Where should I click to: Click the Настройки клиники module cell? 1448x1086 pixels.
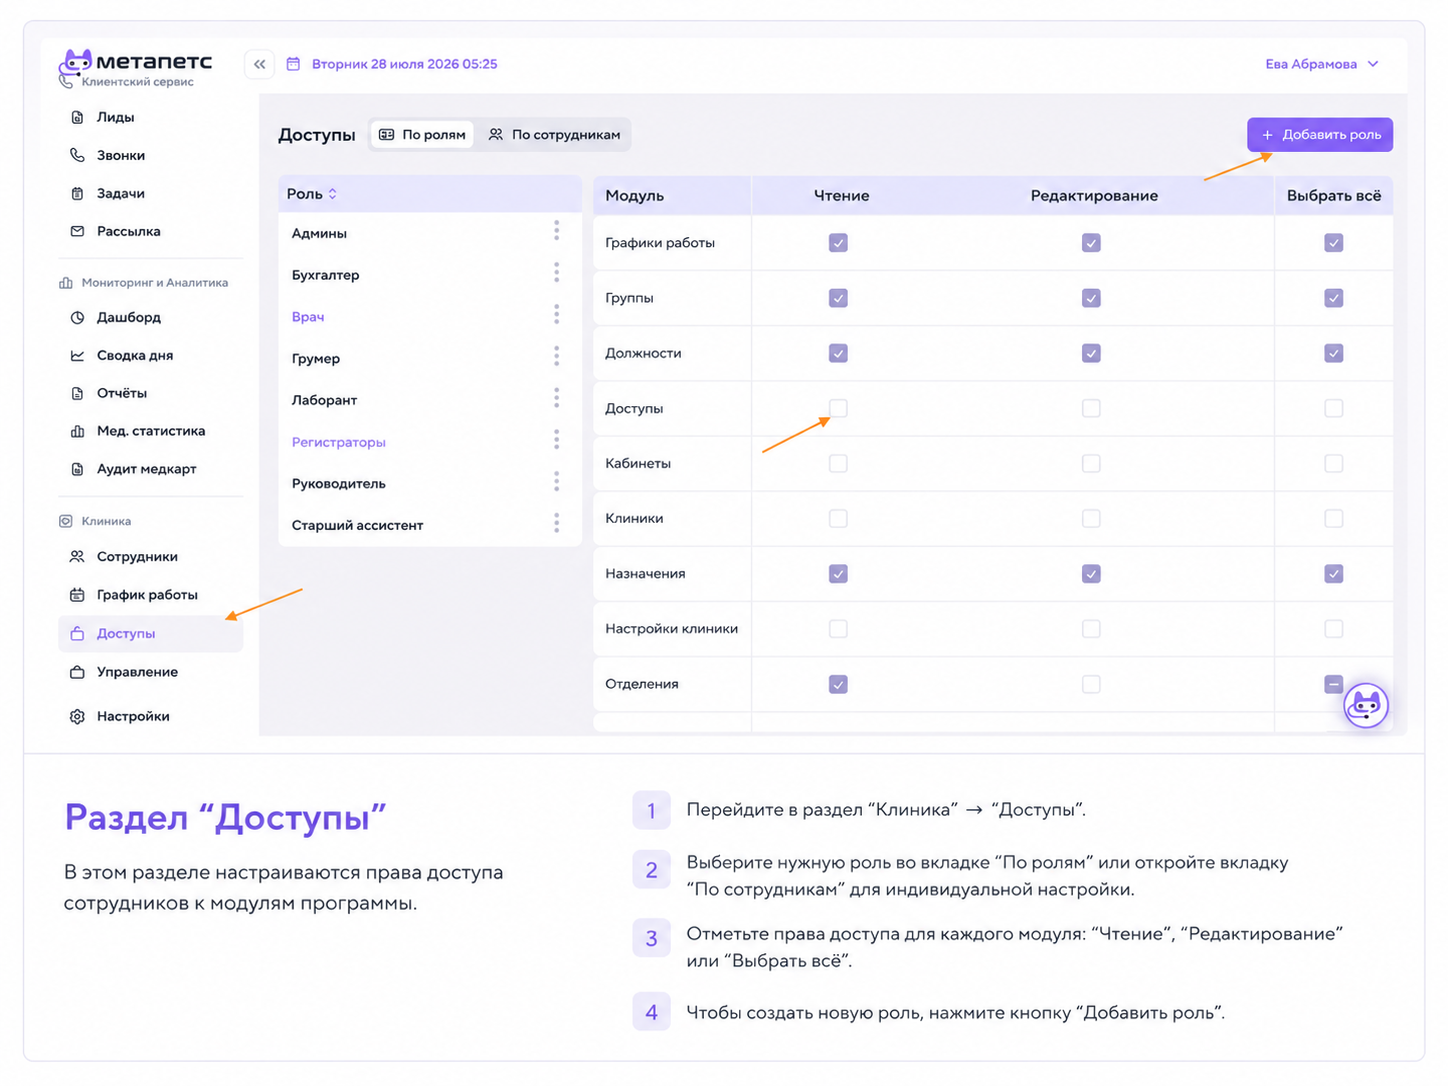click(x=672, y=629)
